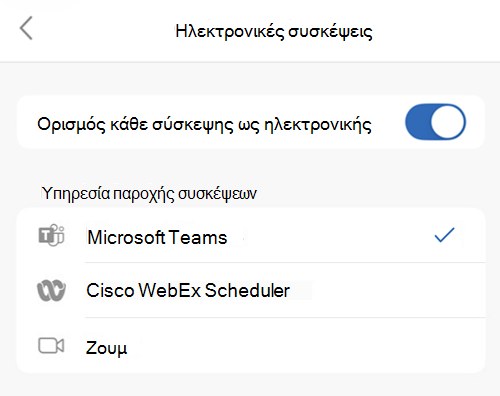Click the Microsoft Teams logo icon
The width and height of the screenshot is (500, 396).
[x=51, y=235]
